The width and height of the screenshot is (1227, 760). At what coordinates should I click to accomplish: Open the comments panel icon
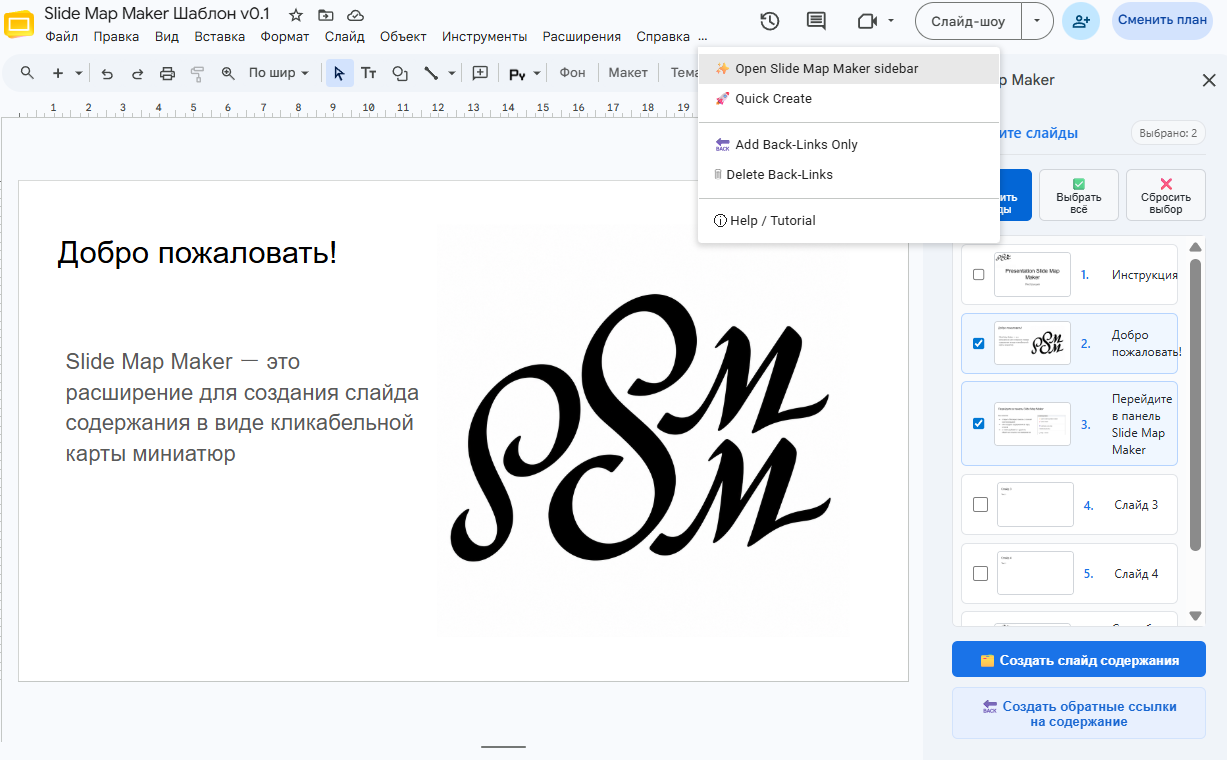click(x=816, y=21)
